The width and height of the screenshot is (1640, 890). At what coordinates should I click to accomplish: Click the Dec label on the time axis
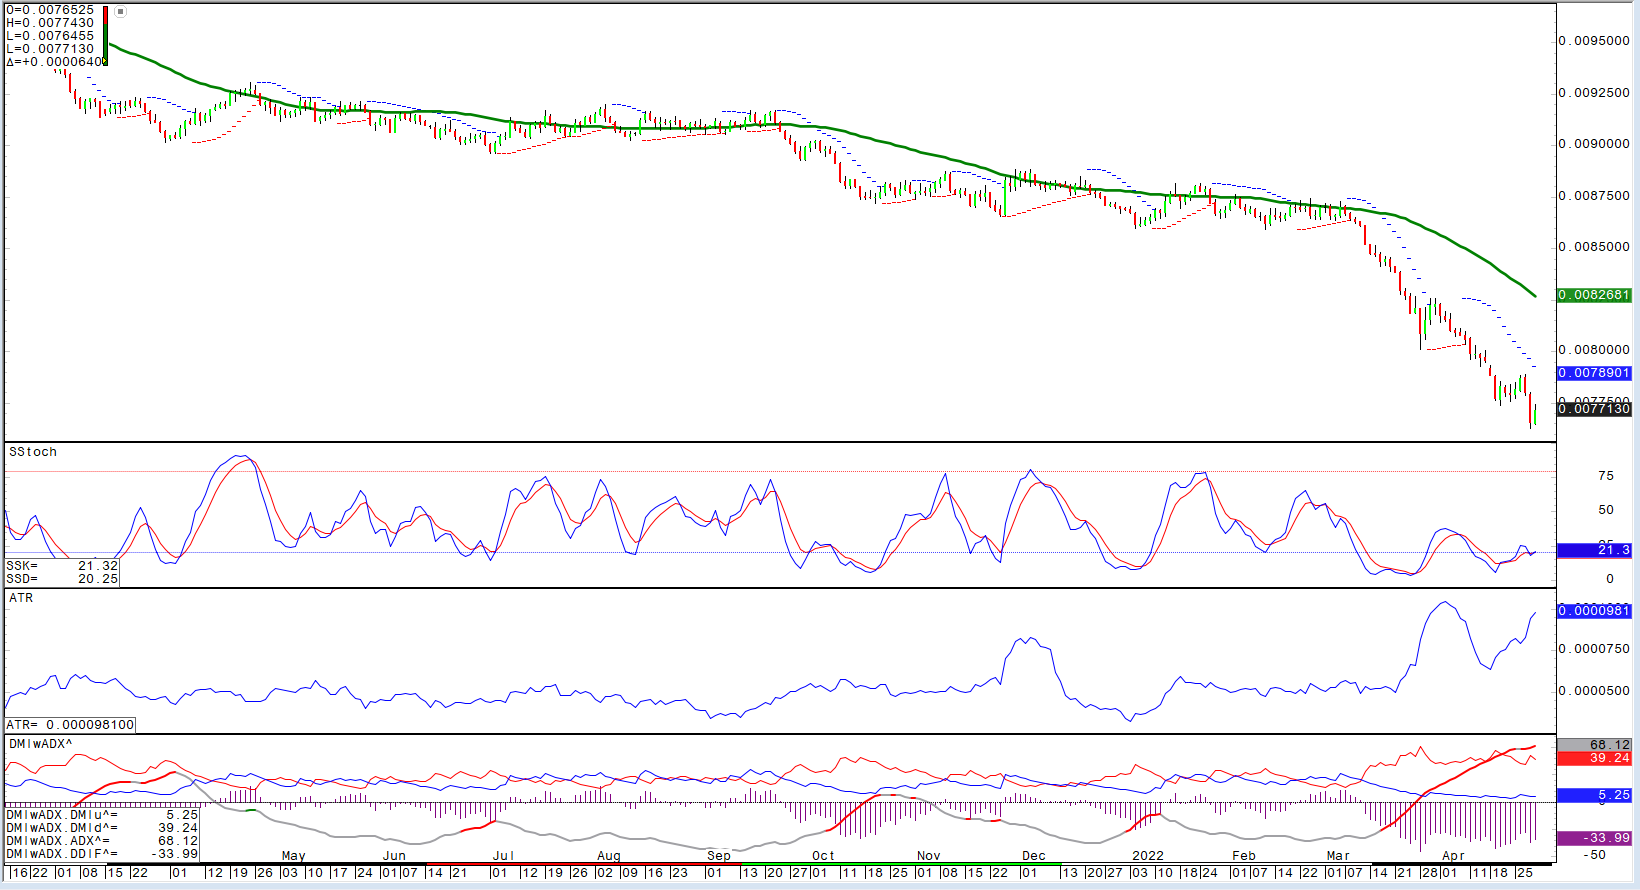pos(1034,856)
